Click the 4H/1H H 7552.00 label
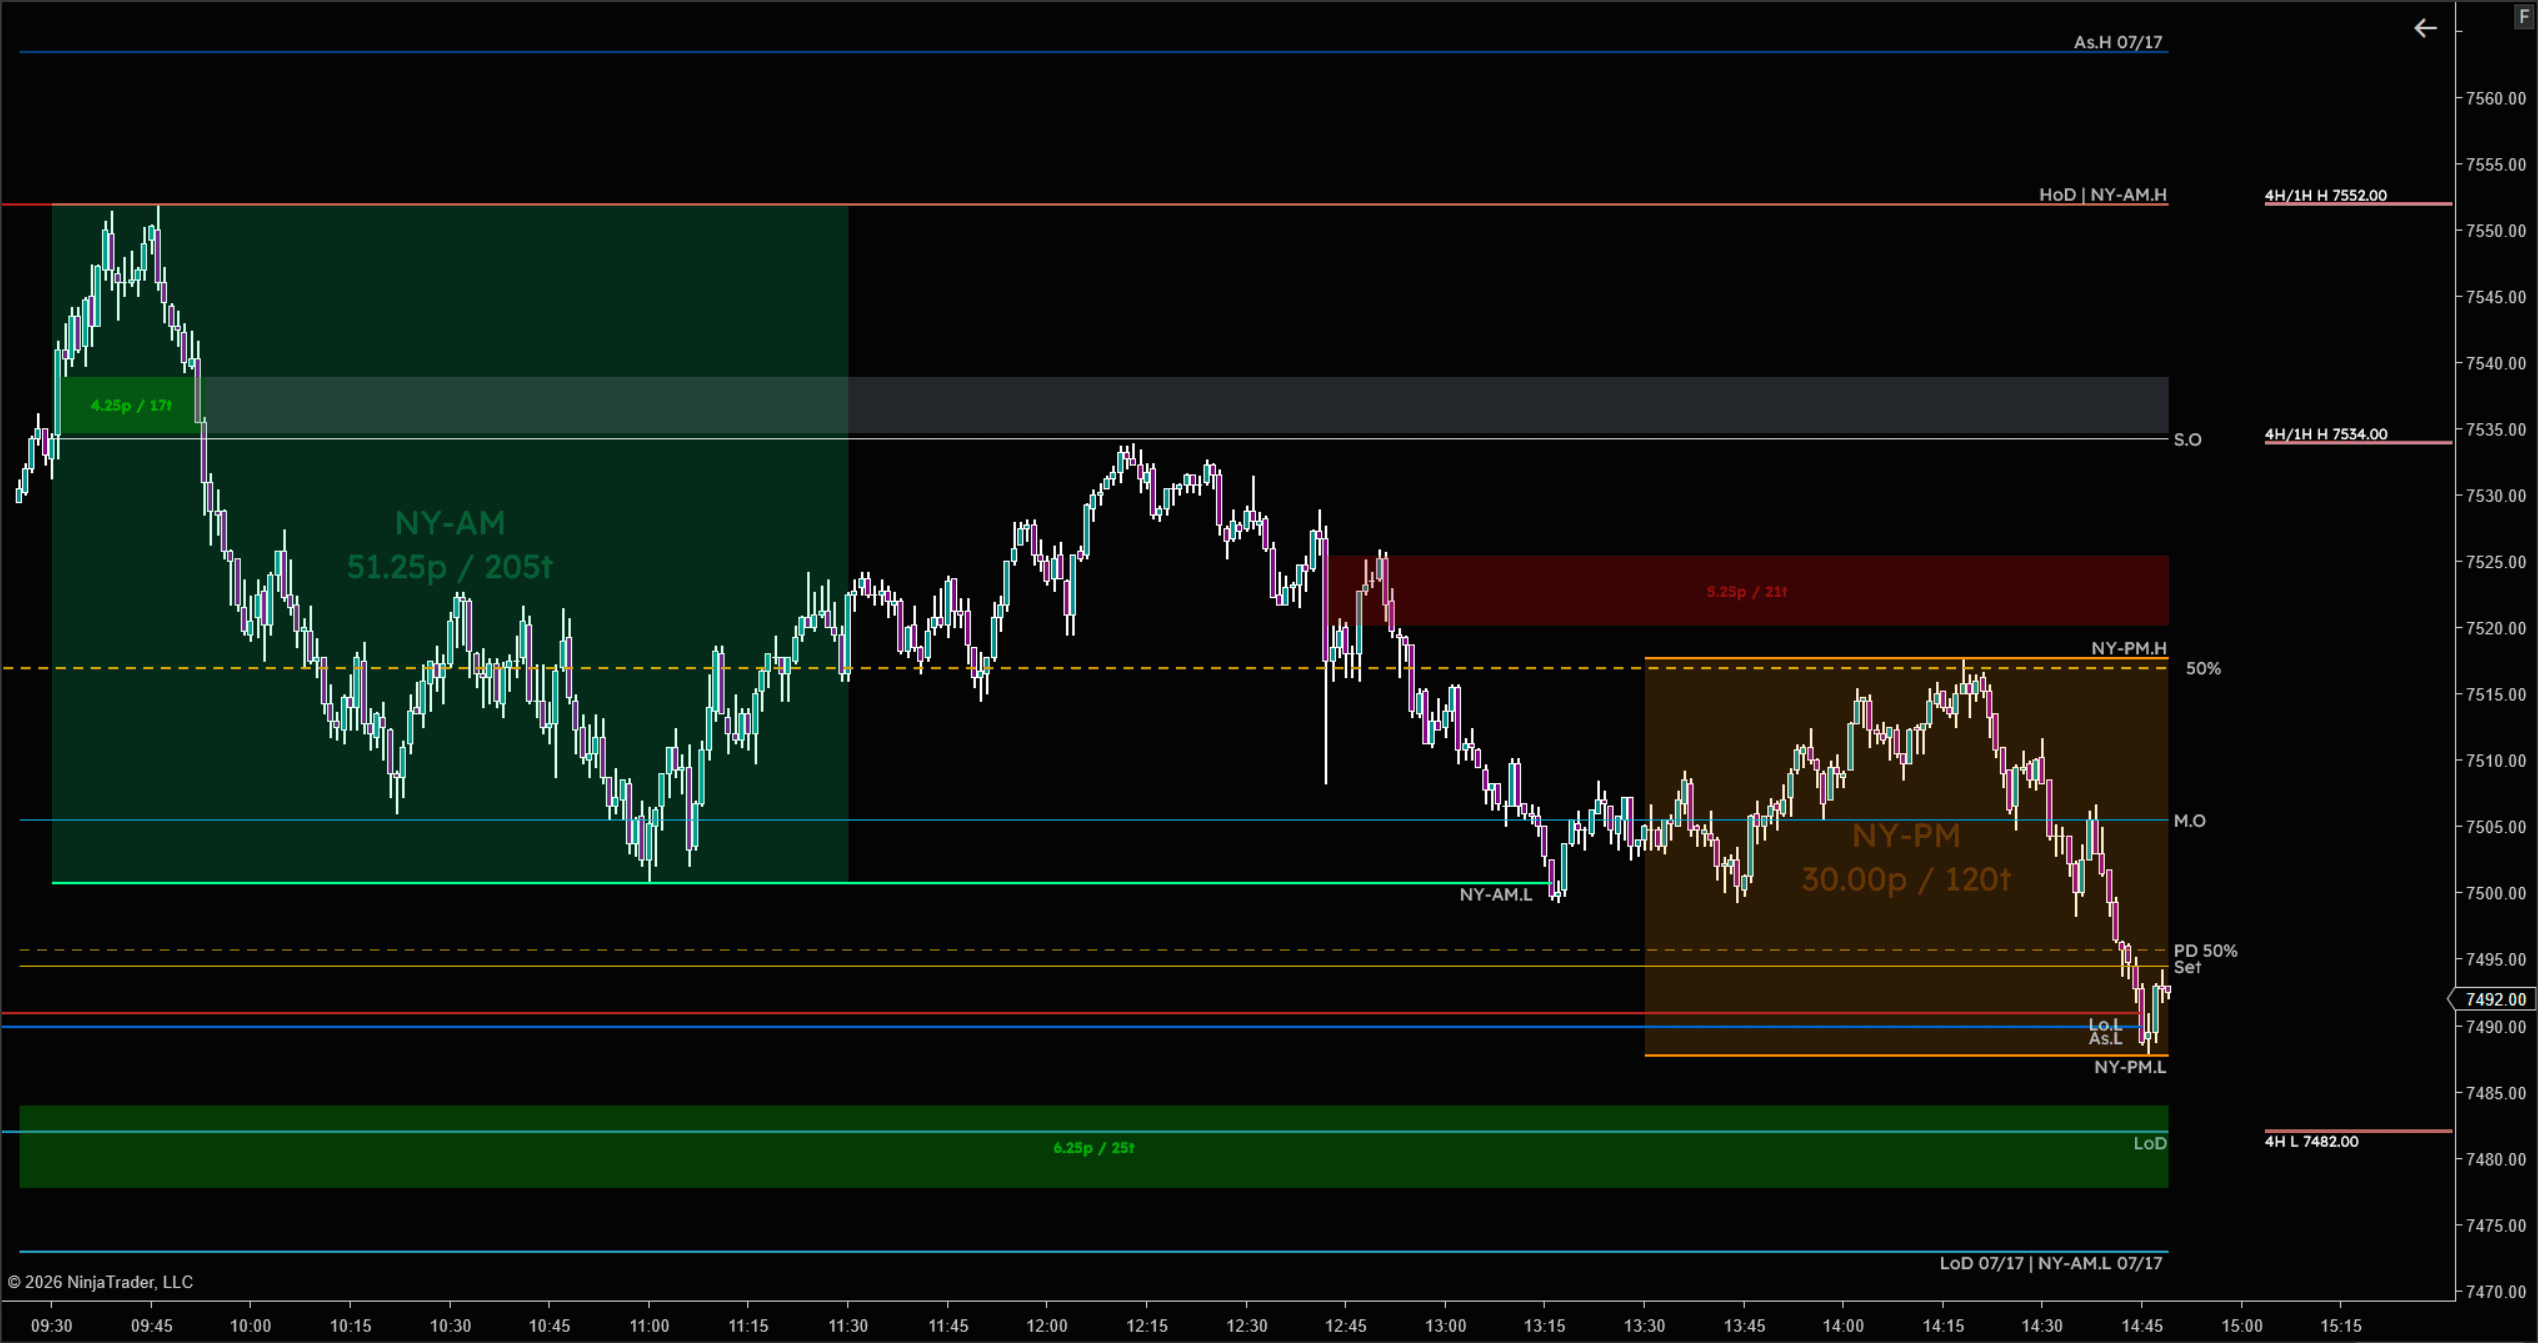The width and height of the screenshot is (2538, 1343). pos(2325,195)
